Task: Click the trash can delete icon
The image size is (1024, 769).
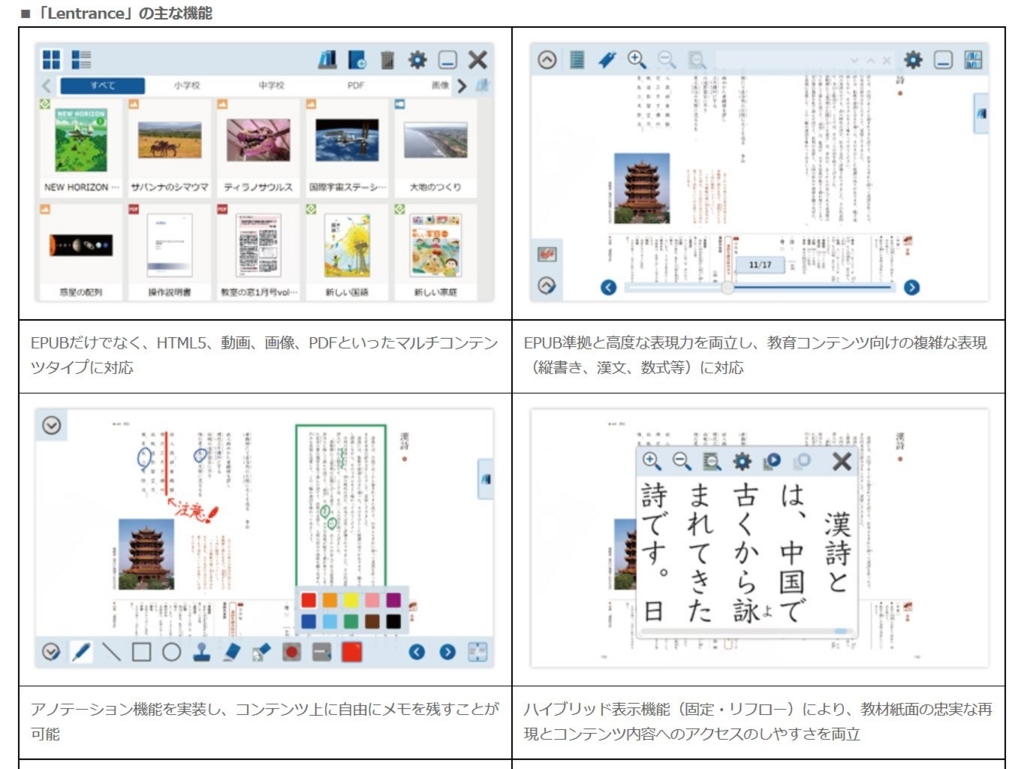Action: [387, 60]
